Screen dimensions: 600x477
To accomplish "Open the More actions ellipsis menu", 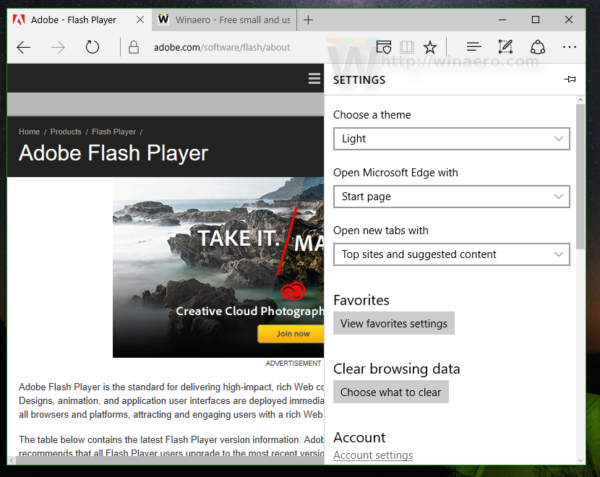I will click(x=569, y=47).
